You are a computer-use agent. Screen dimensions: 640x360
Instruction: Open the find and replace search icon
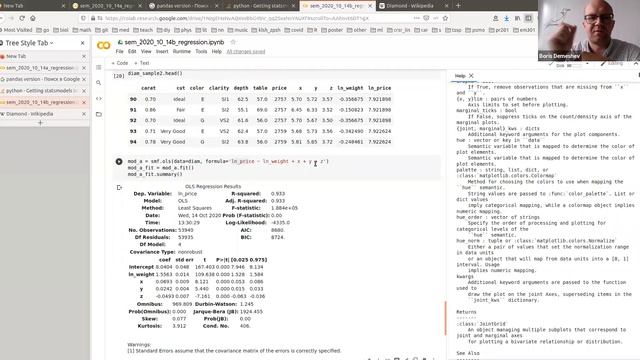(x=99, y=83)
